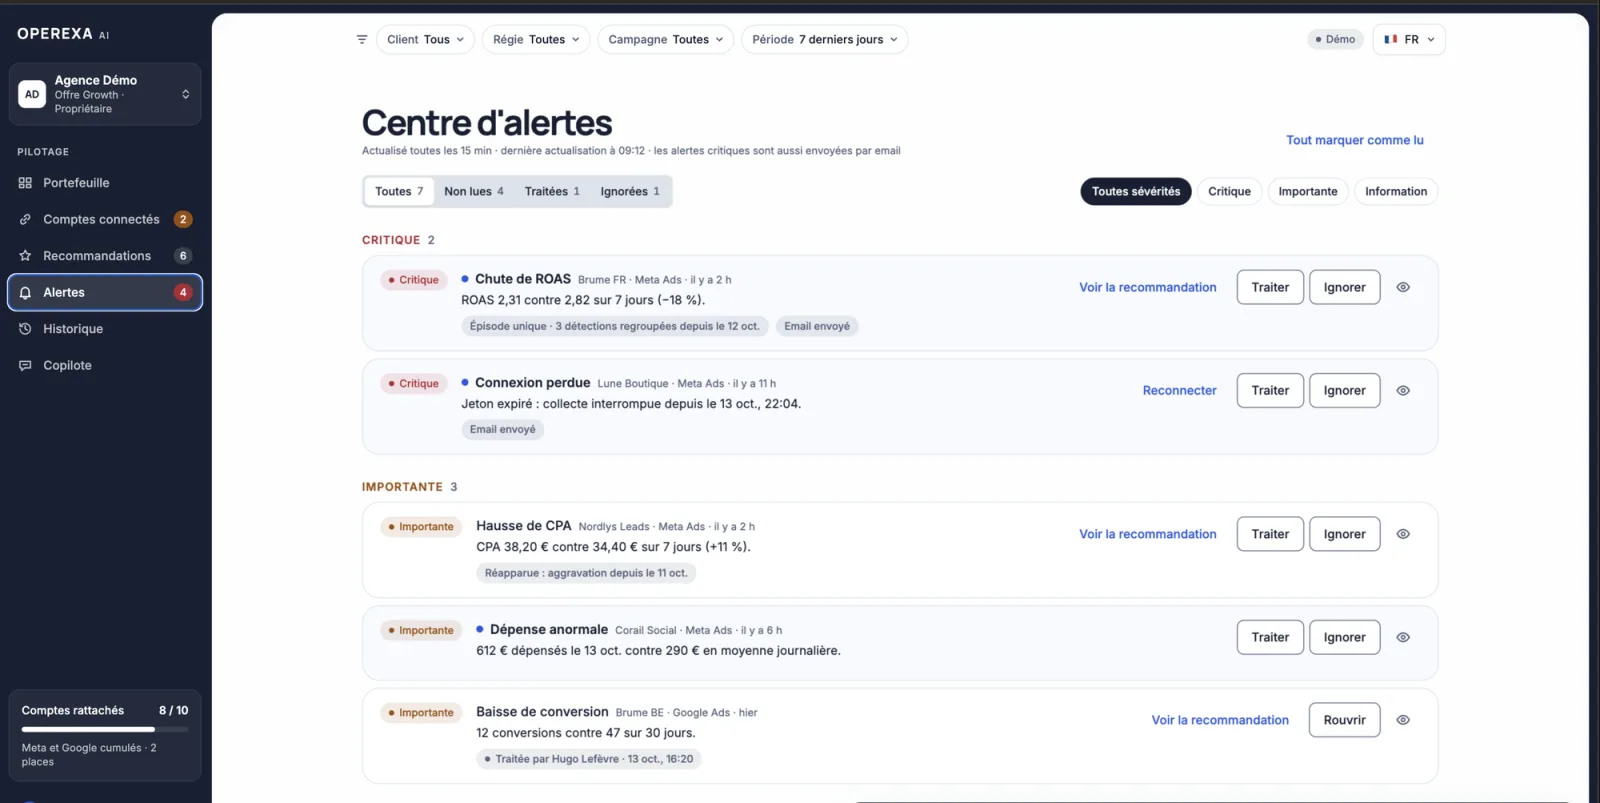The image size is (1600, 803).
Task: Switch to the Ignorées tab
Action: (630, 191)
